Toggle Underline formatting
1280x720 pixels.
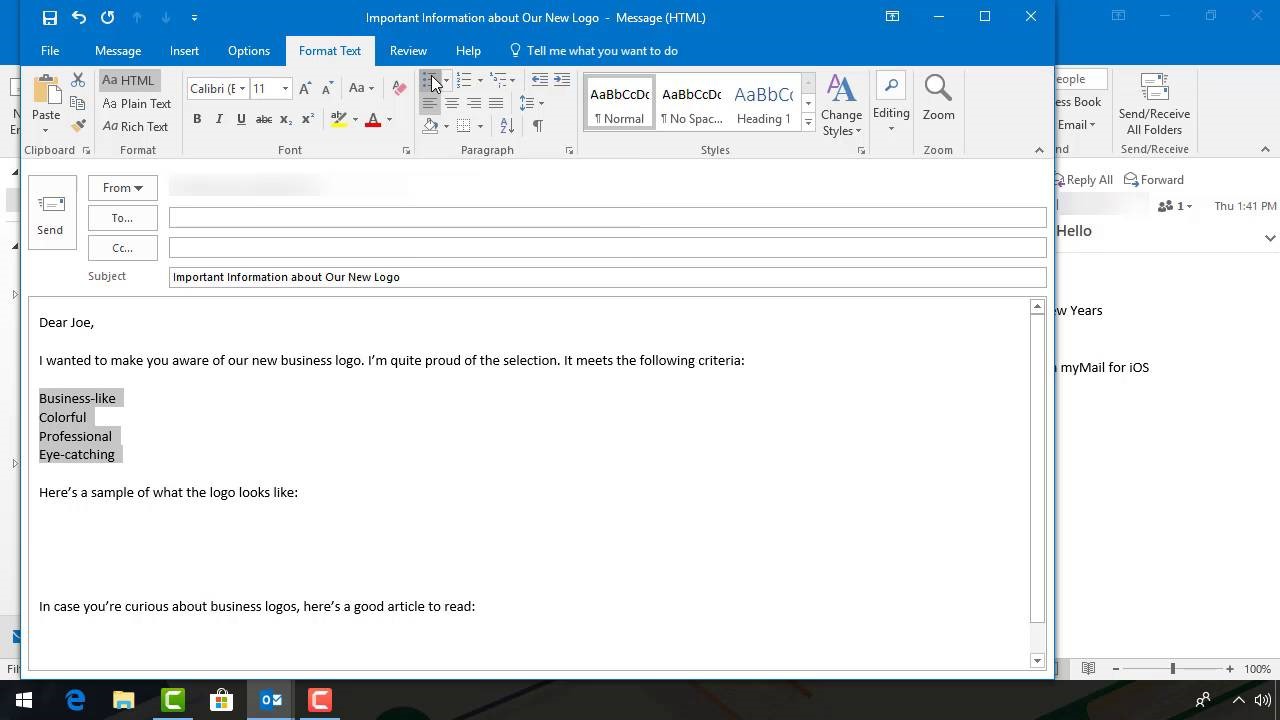[x=241, y=119]
